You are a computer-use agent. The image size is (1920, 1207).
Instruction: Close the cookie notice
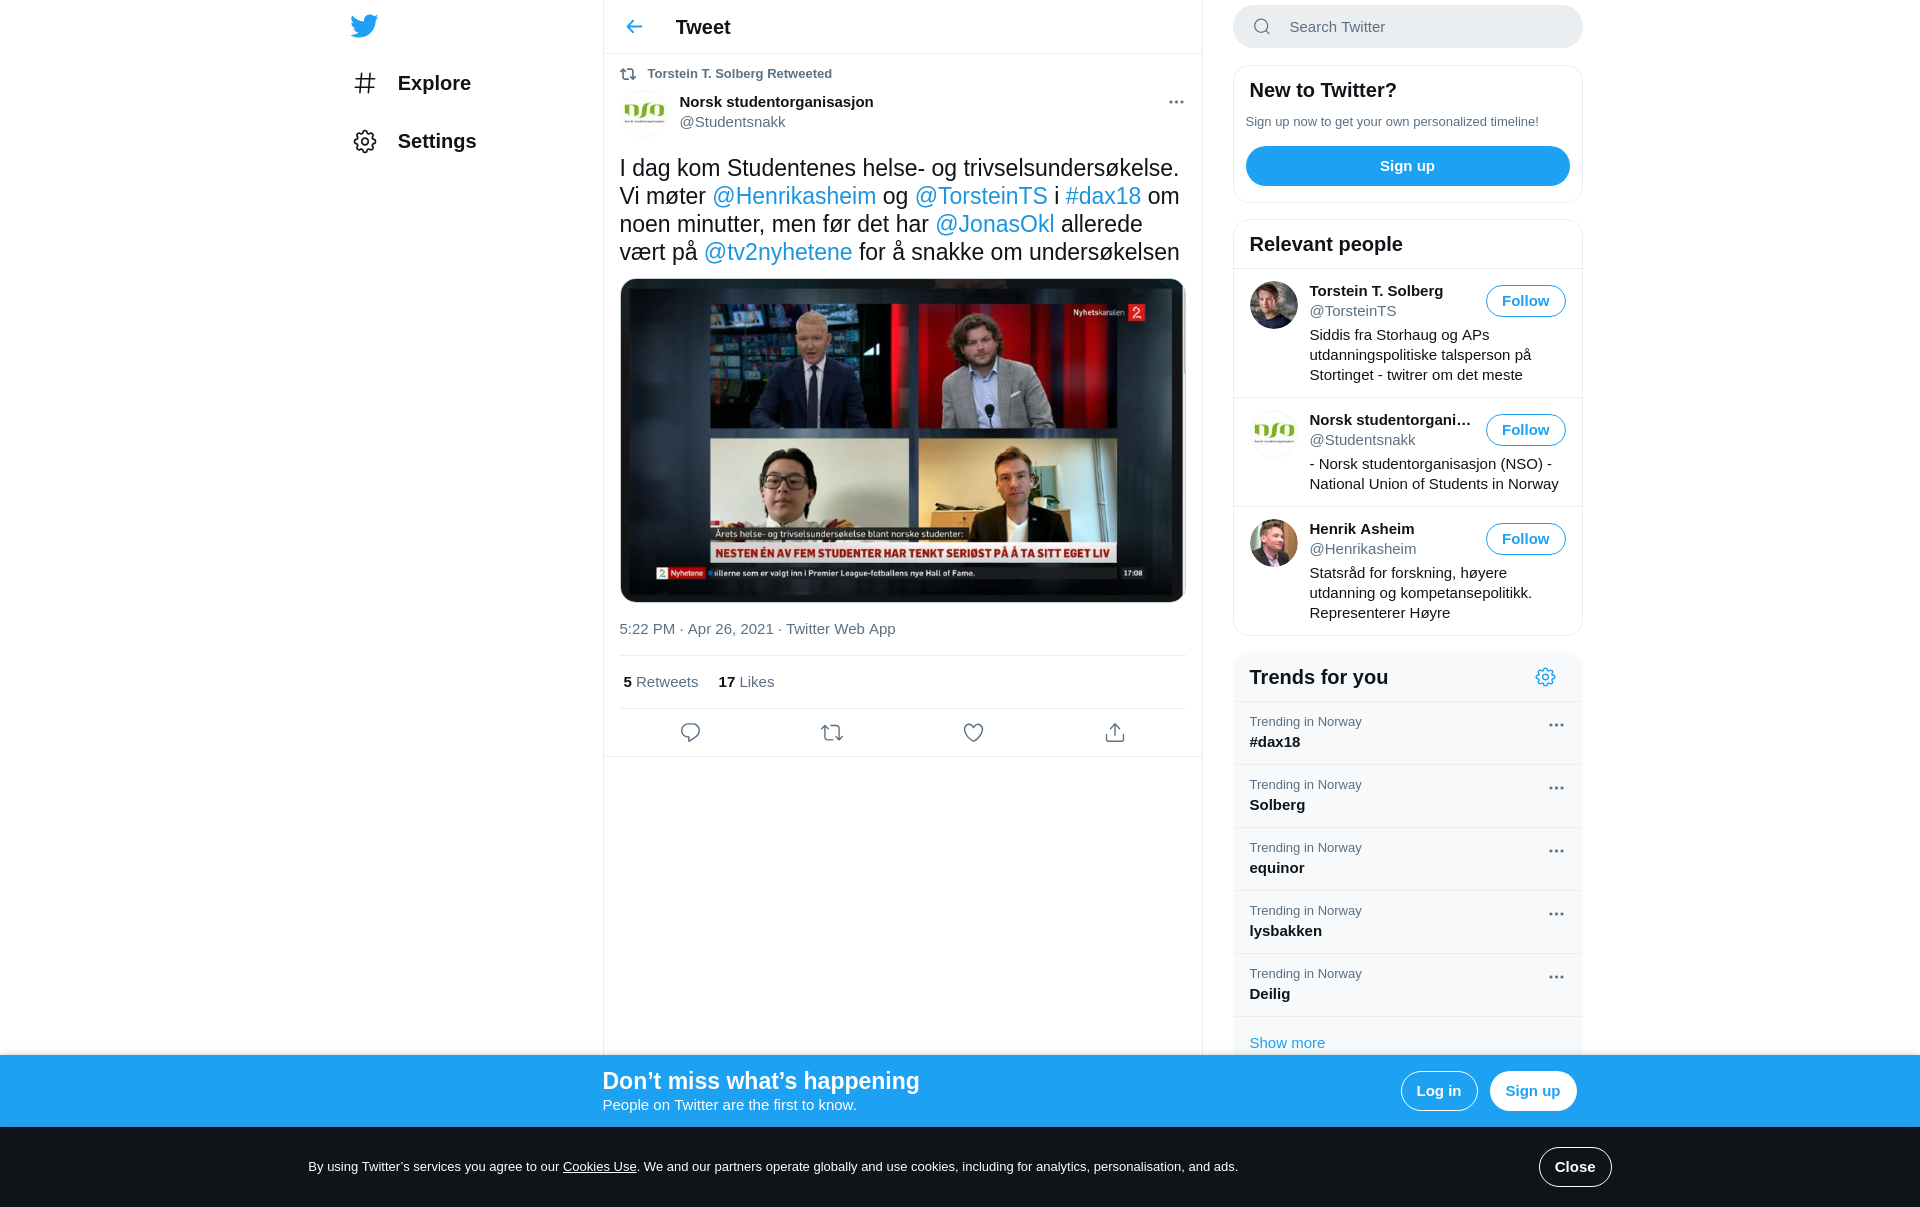(1575, 1167)
